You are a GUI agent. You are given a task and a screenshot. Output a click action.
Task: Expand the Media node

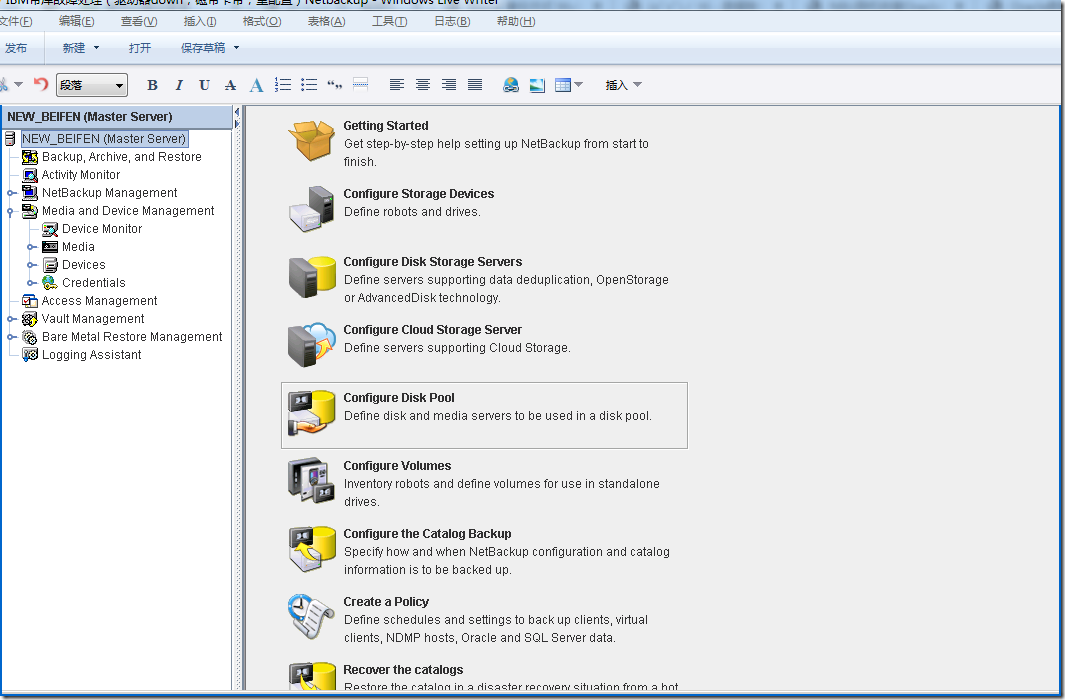point(31,247)
